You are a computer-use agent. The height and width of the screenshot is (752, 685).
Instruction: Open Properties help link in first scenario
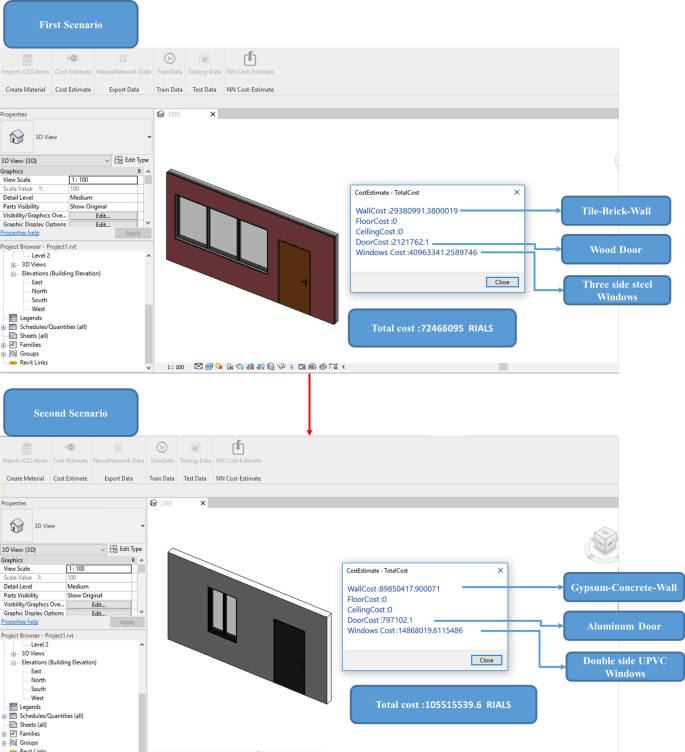(x=20, y=233)
